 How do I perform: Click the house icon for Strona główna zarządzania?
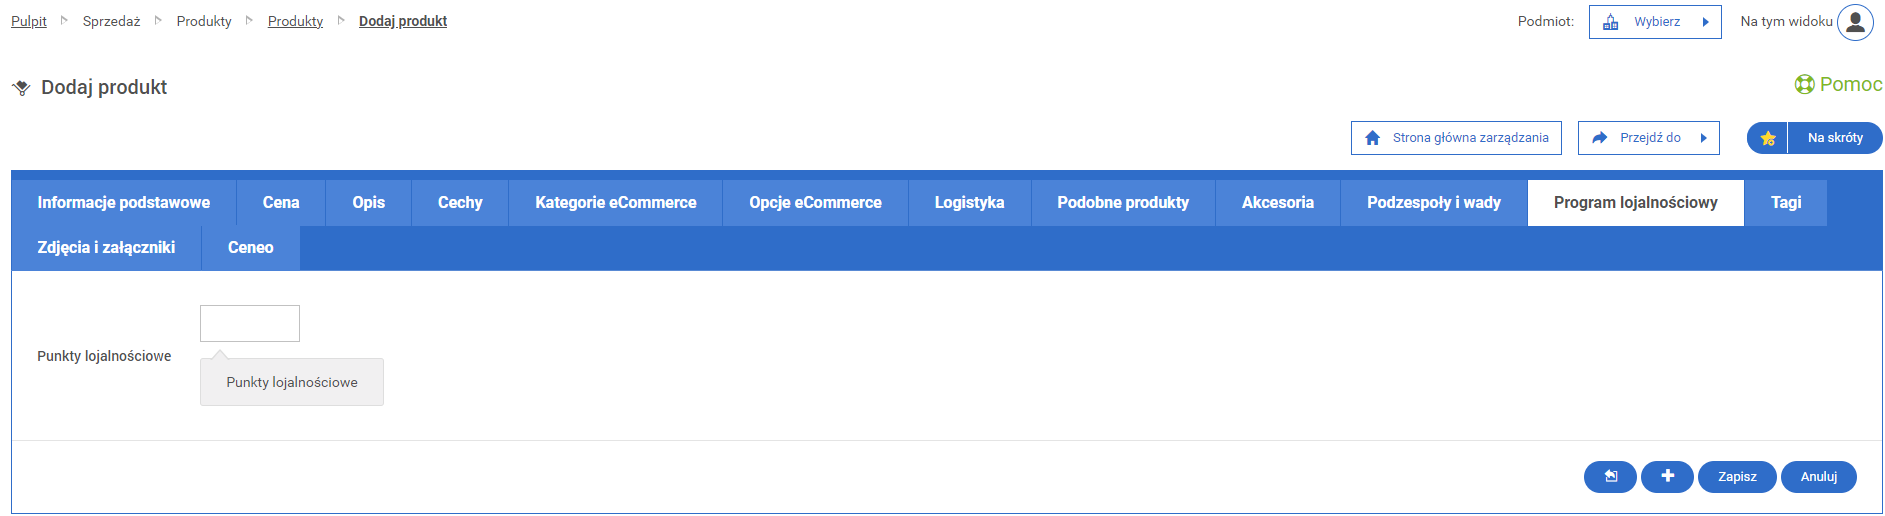point(1372,138)
